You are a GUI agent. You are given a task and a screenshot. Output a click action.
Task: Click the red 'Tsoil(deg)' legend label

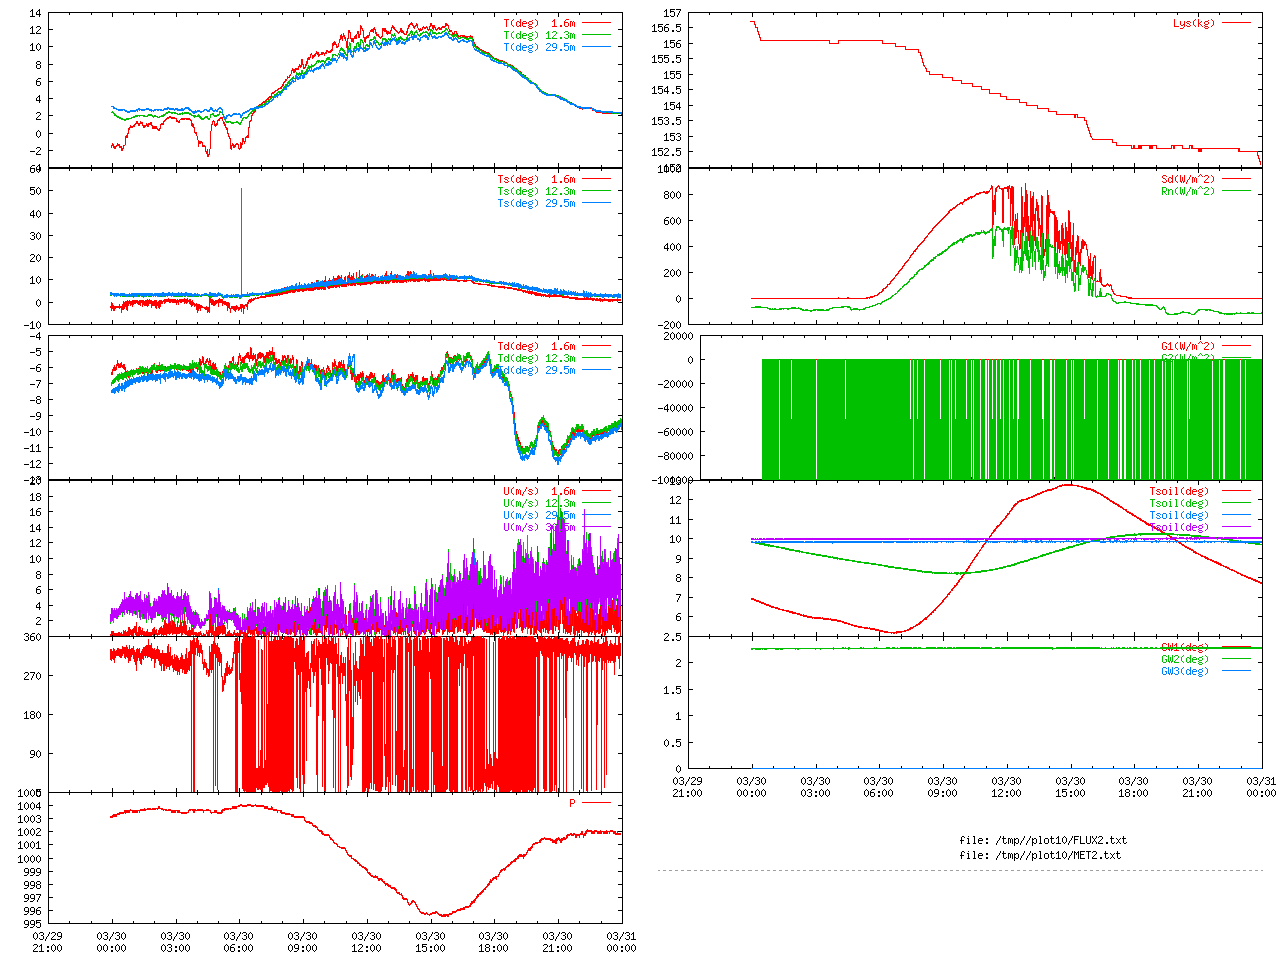point(1179,491)
